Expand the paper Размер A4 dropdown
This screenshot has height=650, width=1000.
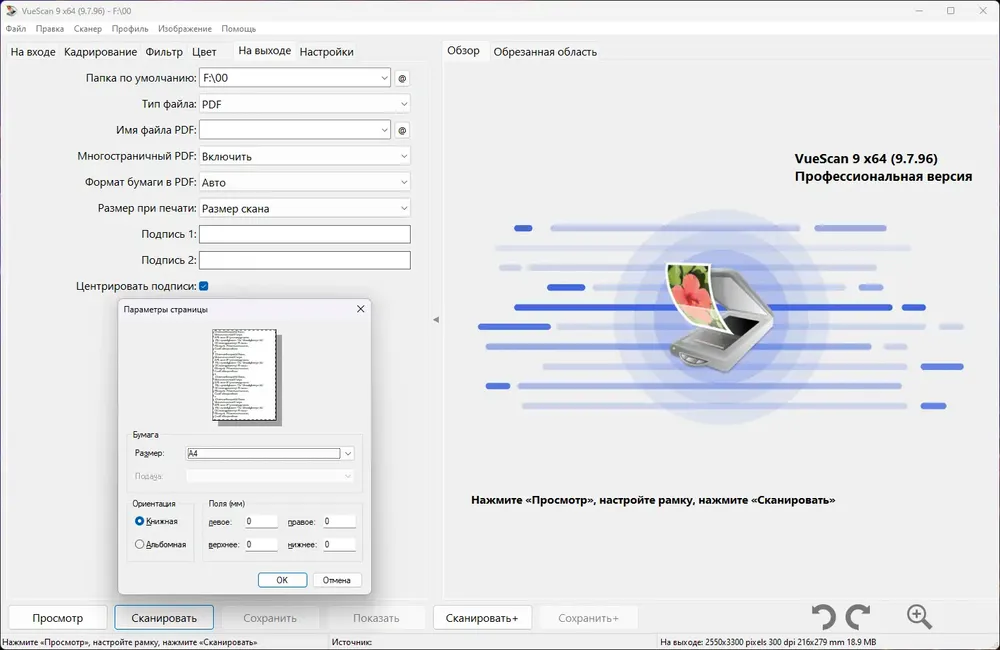coord(348,454)
